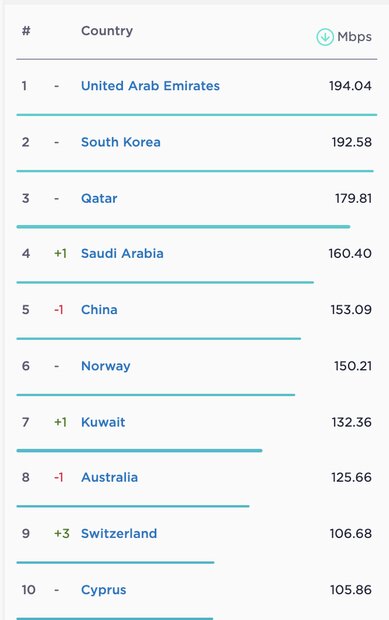Open the Norway country link
The image size is (389, 620).
106,366
